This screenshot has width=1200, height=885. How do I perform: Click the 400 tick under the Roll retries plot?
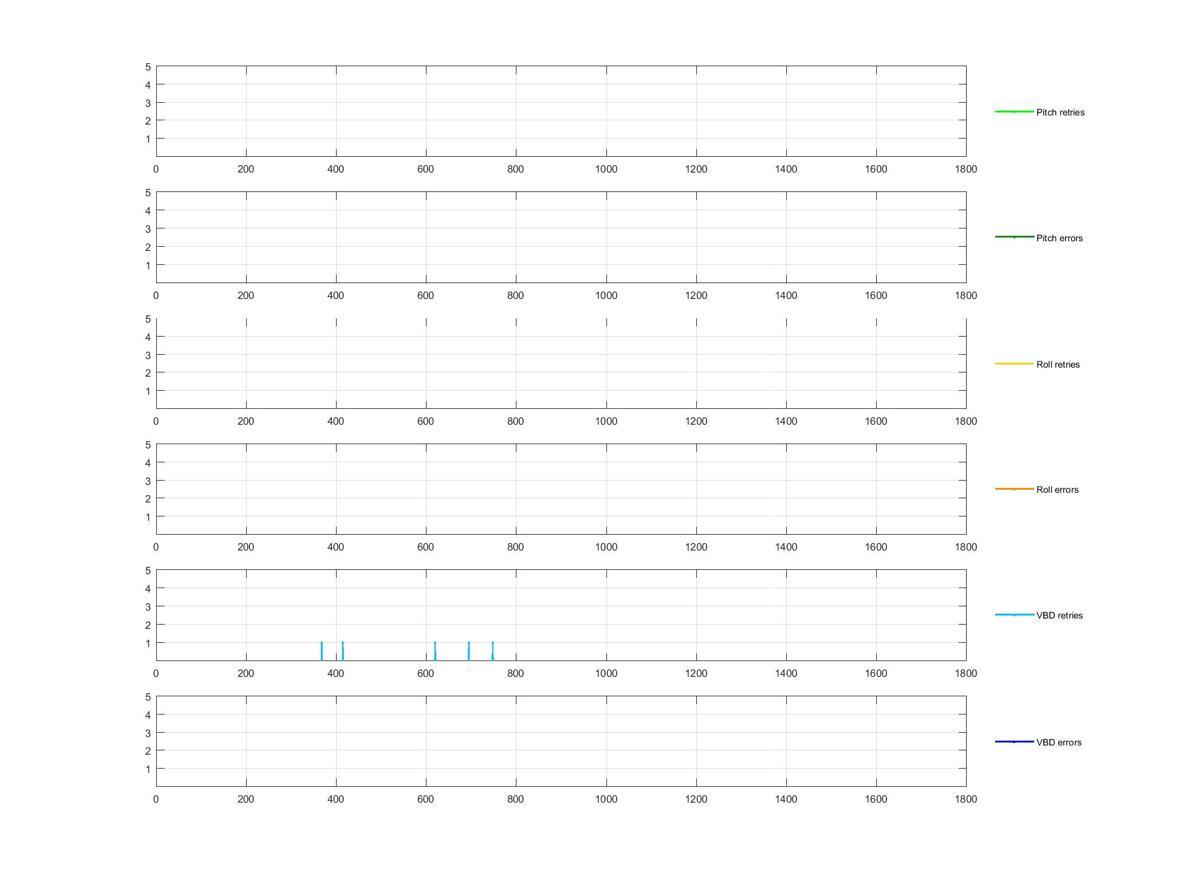tap(336, 421)
